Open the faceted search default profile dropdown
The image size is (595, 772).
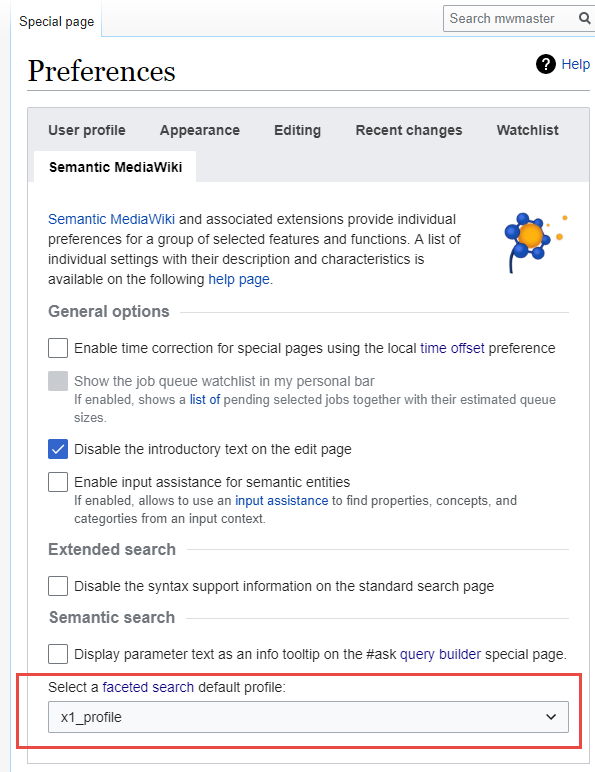tap(308, 717)
